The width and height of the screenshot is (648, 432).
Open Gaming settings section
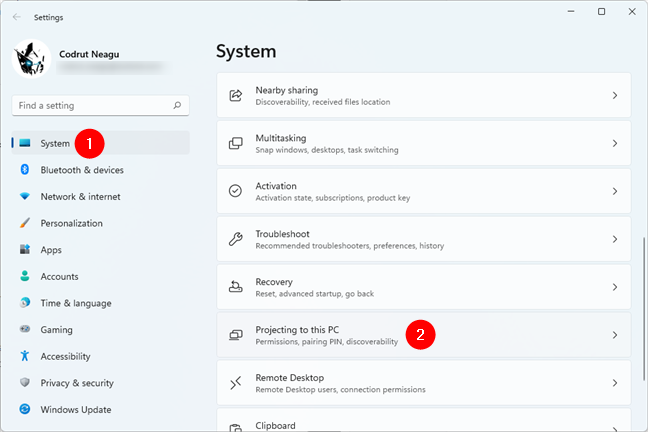pos(100,329)
